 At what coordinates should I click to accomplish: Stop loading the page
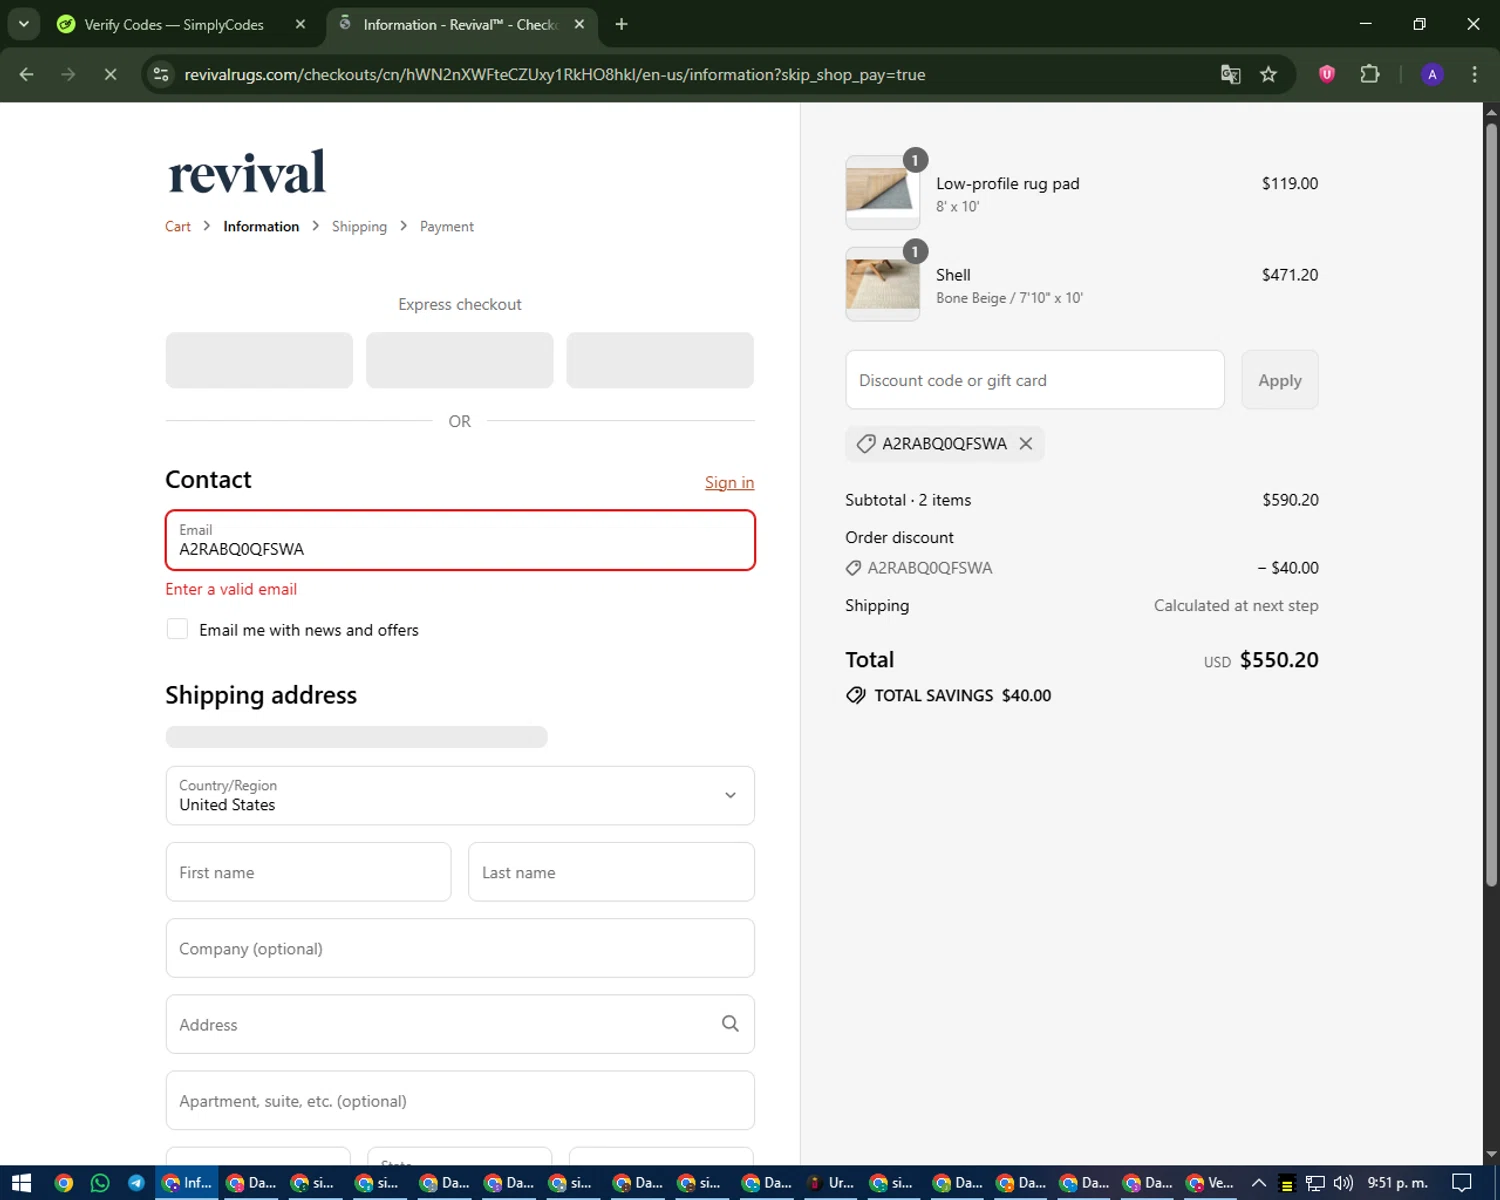click(x=110, y=74)
